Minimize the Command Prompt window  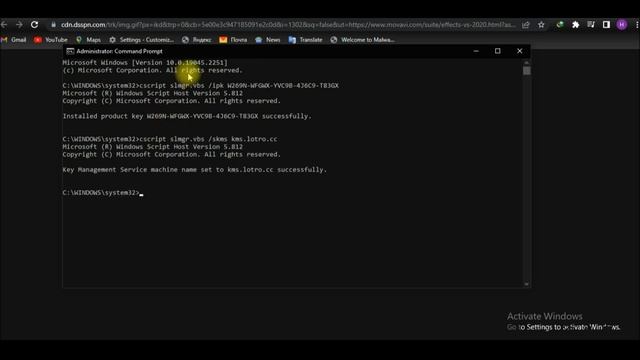pos(476,51)
